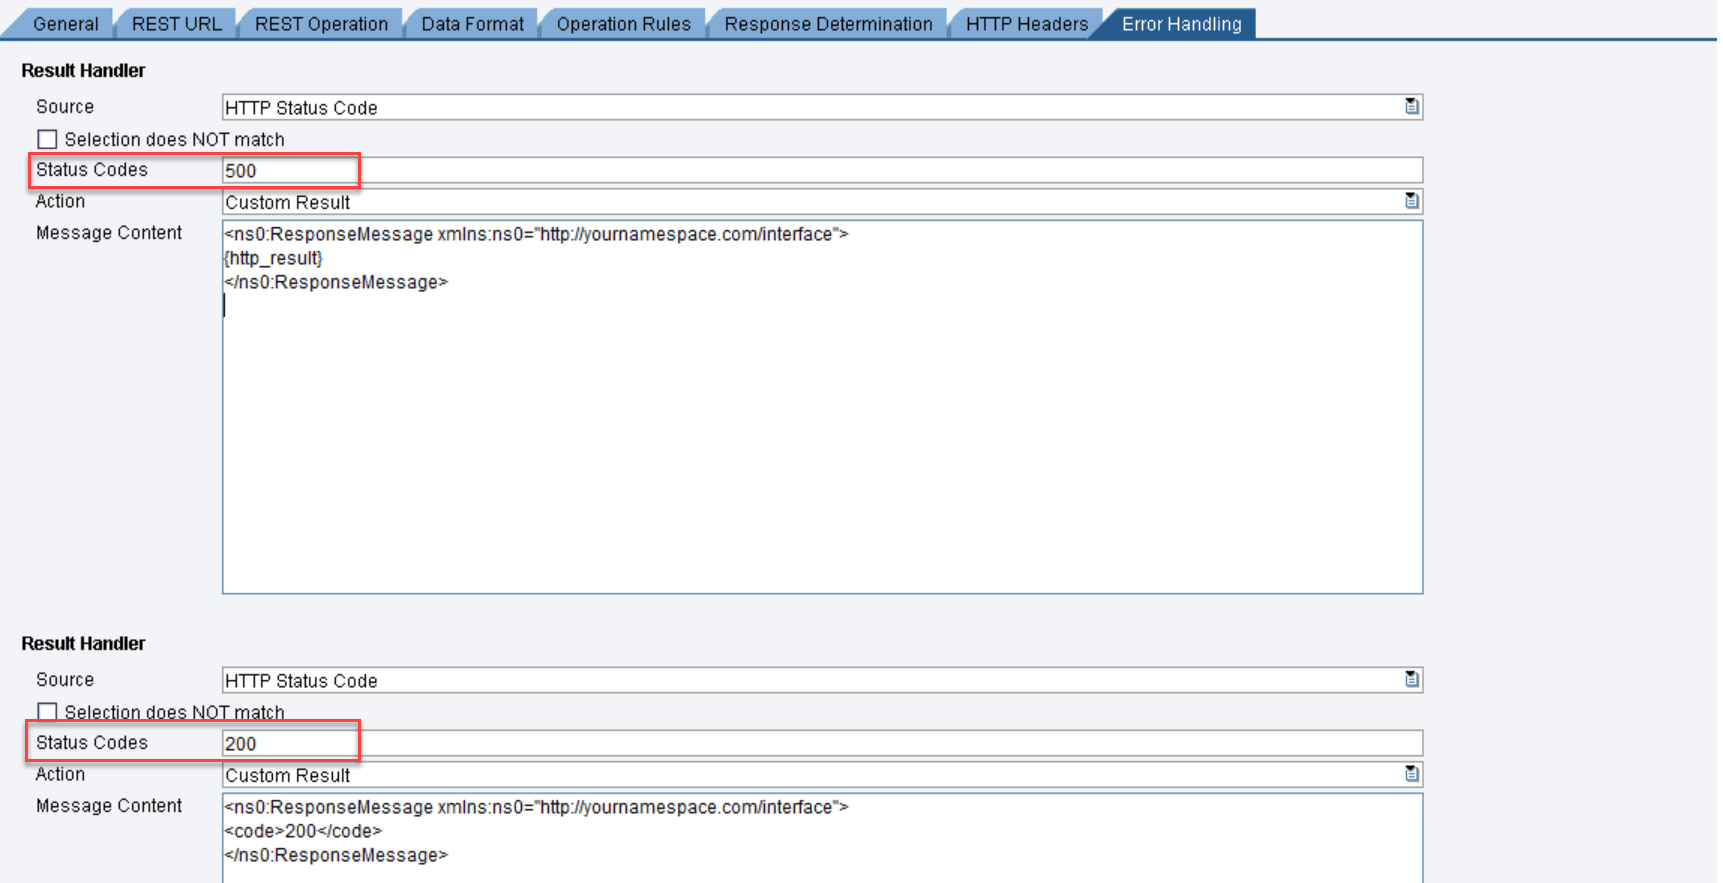Click the <code>200</code> line
The width and height of the screenshot is (1723, 883).
point(303,831)
